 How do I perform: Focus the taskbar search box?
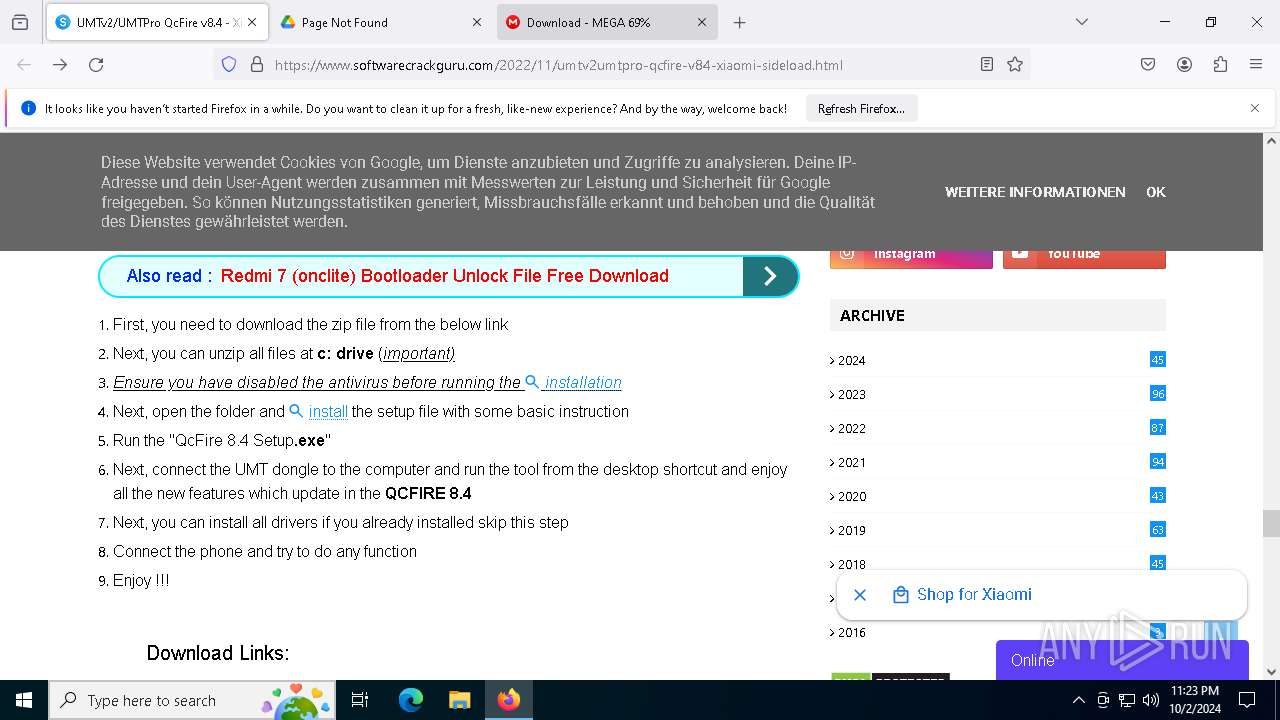(194, 700)
